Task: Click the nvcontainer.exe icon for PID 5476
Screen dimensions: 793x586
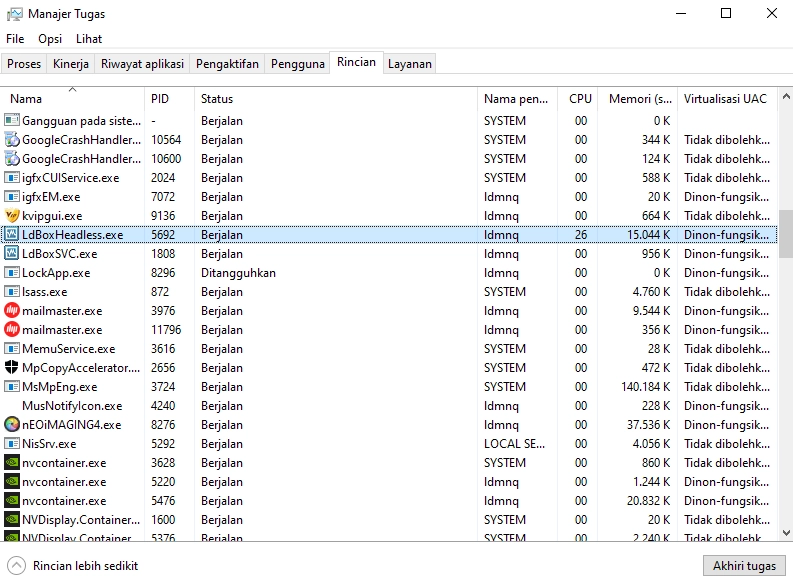Action: tap(12, 501)
